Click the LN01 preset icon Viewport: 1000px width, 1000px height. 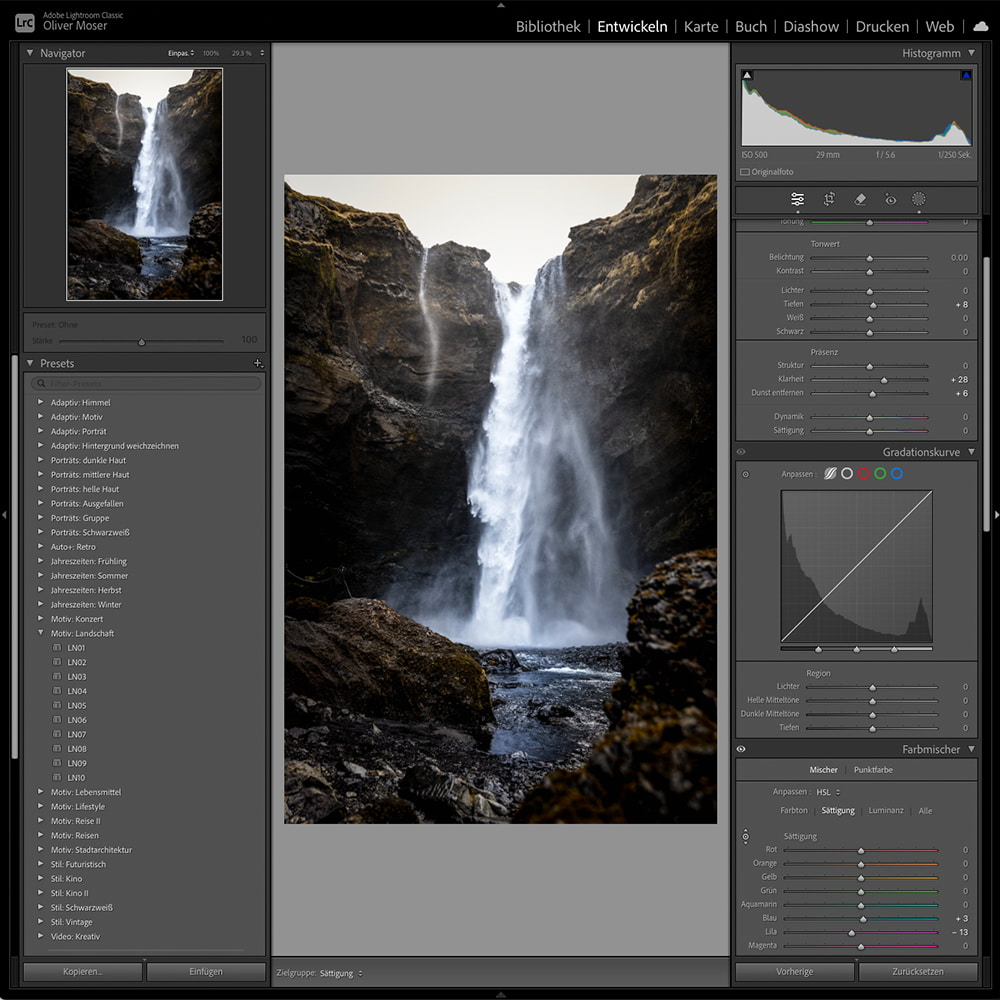57,647
